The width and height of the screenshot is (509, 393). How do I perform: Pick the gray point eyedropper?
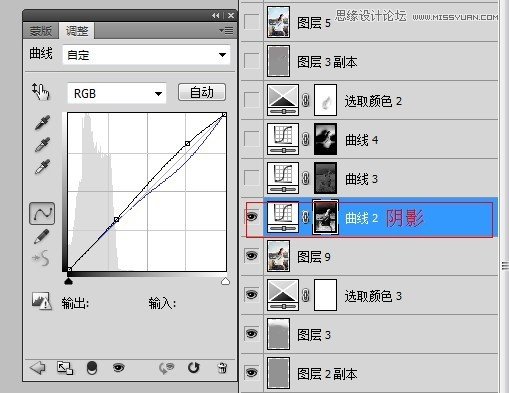point(42,144)
